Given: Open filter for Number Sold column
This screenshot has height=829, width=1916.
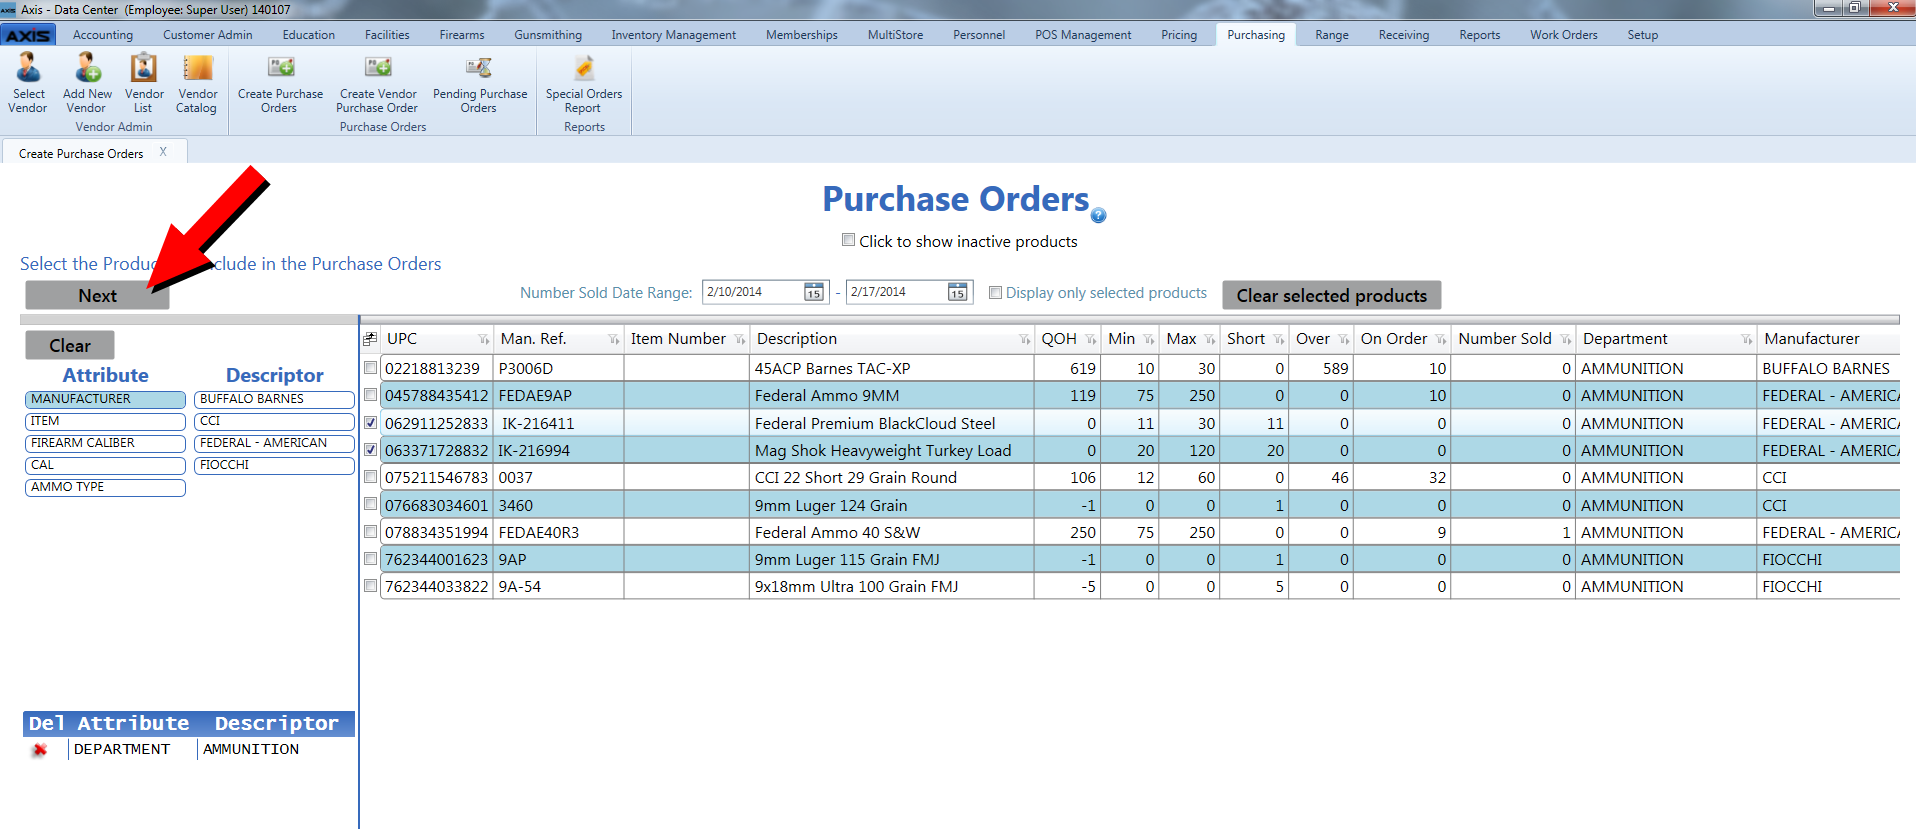Looking at the screenshot, I should (1565, 340).
